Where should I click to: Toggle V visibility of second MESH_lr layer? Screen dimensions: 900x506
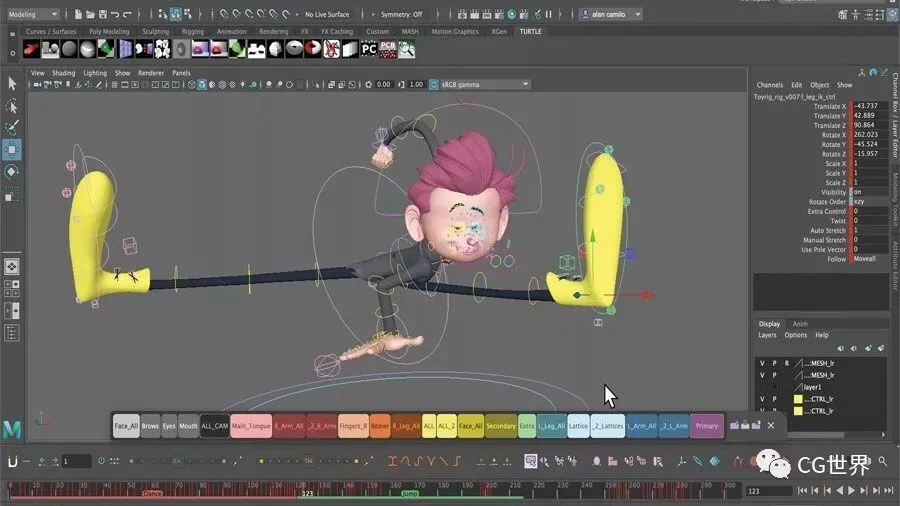[762, 375]
